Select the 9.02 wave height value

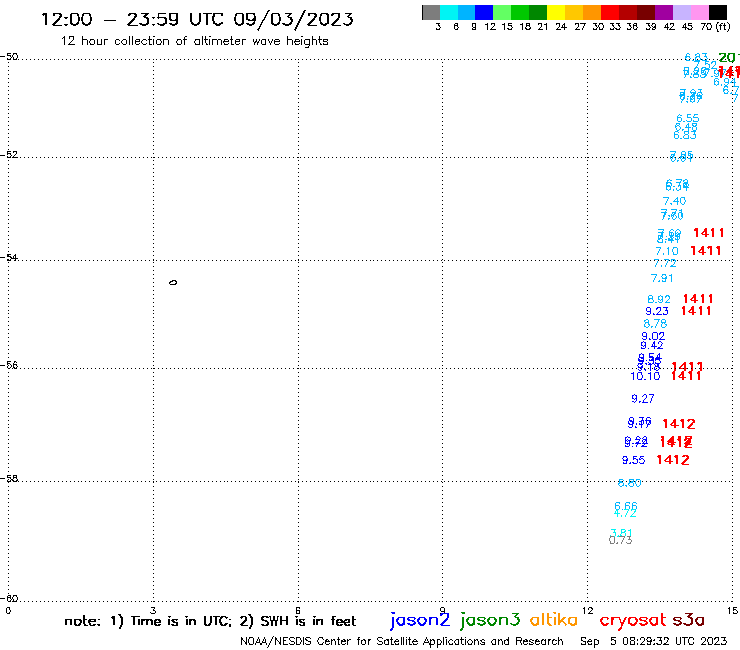pyautogui.click(x=653, y=336)
